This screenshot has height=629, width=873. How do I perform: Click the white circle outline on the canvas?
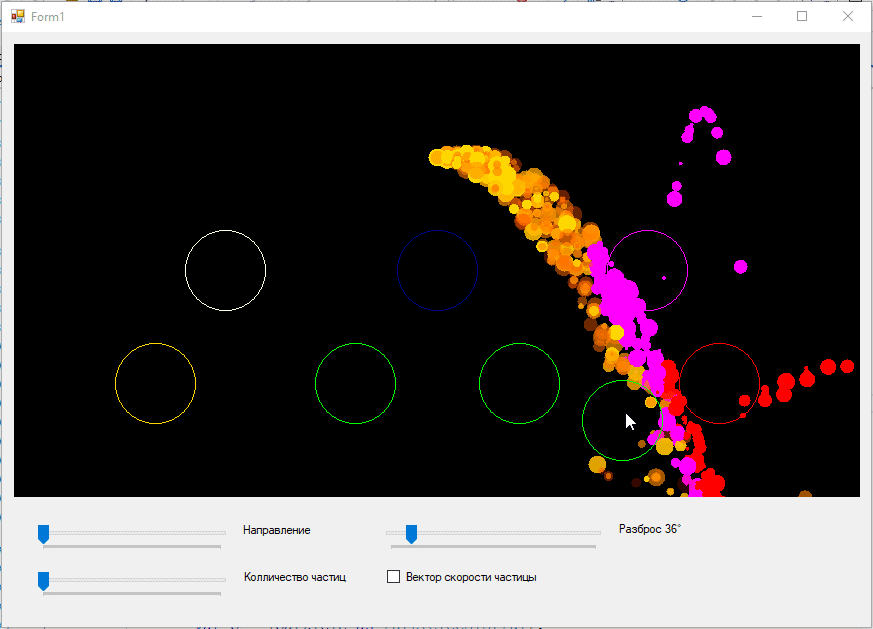(225, 270)
